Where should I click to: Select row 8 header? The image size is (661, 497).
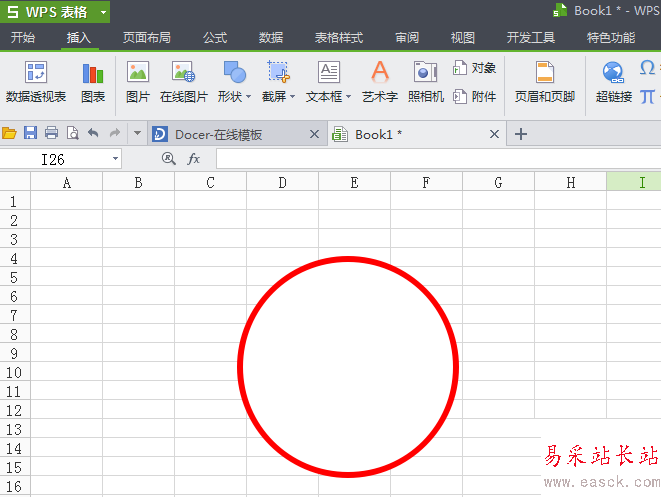(x=14, y=334)
